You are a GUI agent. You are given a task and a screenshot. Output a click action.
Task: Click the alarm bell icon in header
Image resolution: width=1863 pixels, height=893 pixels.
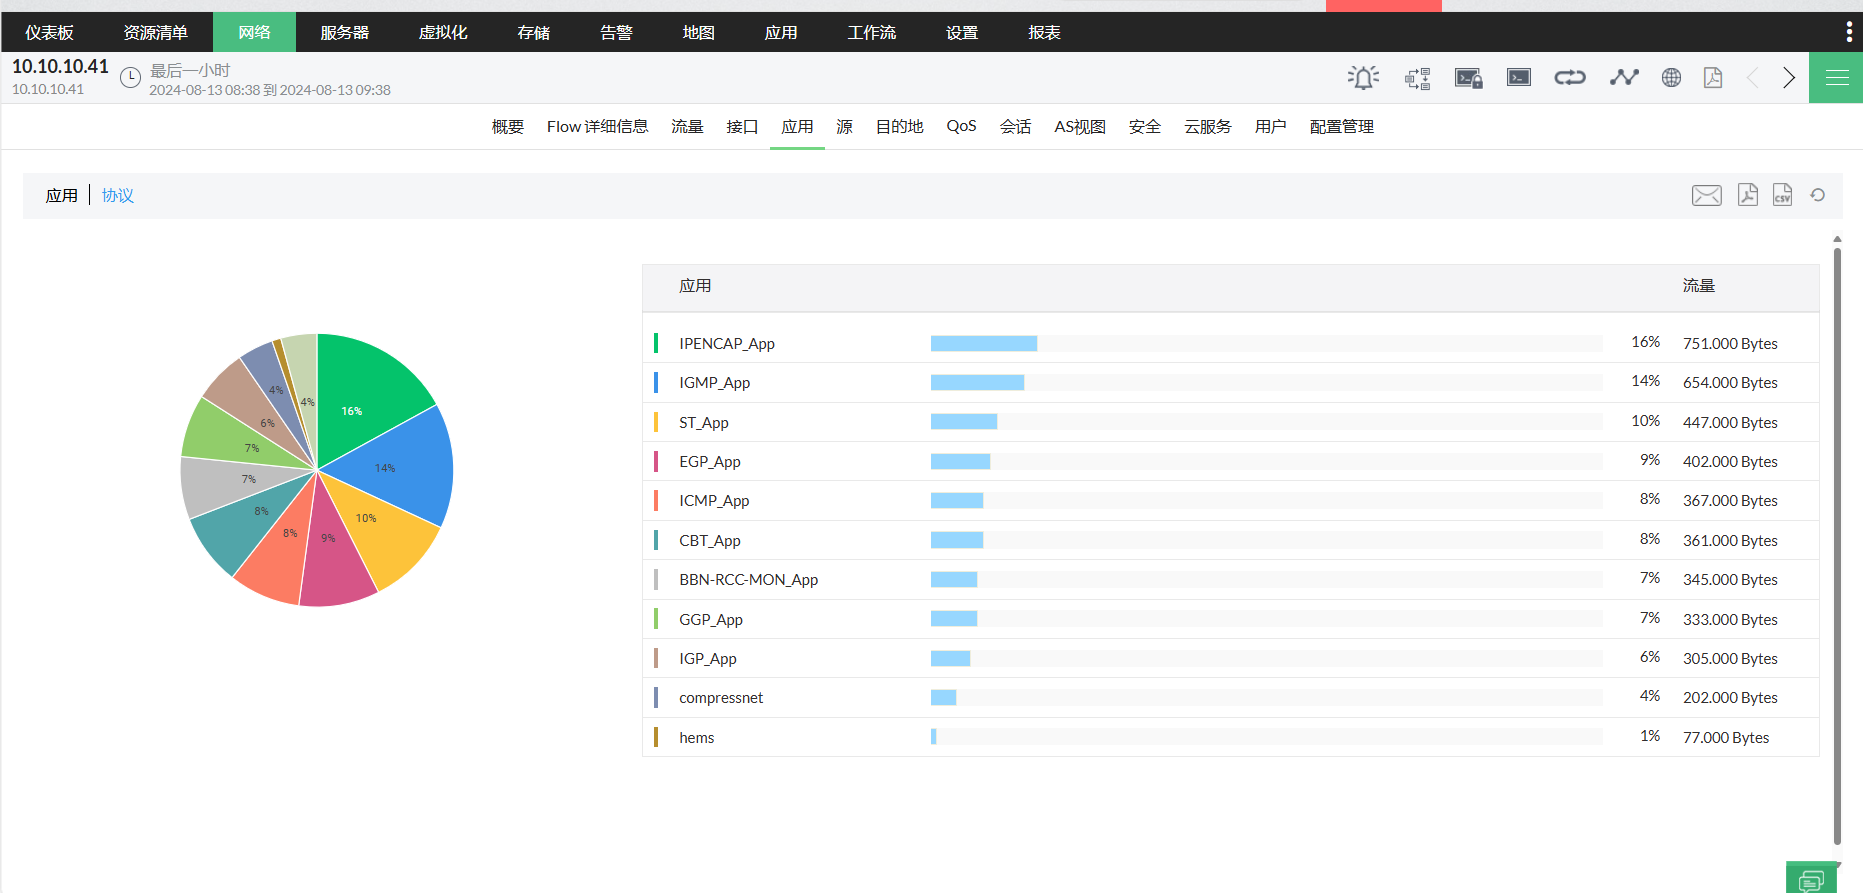pos(1363,78)
